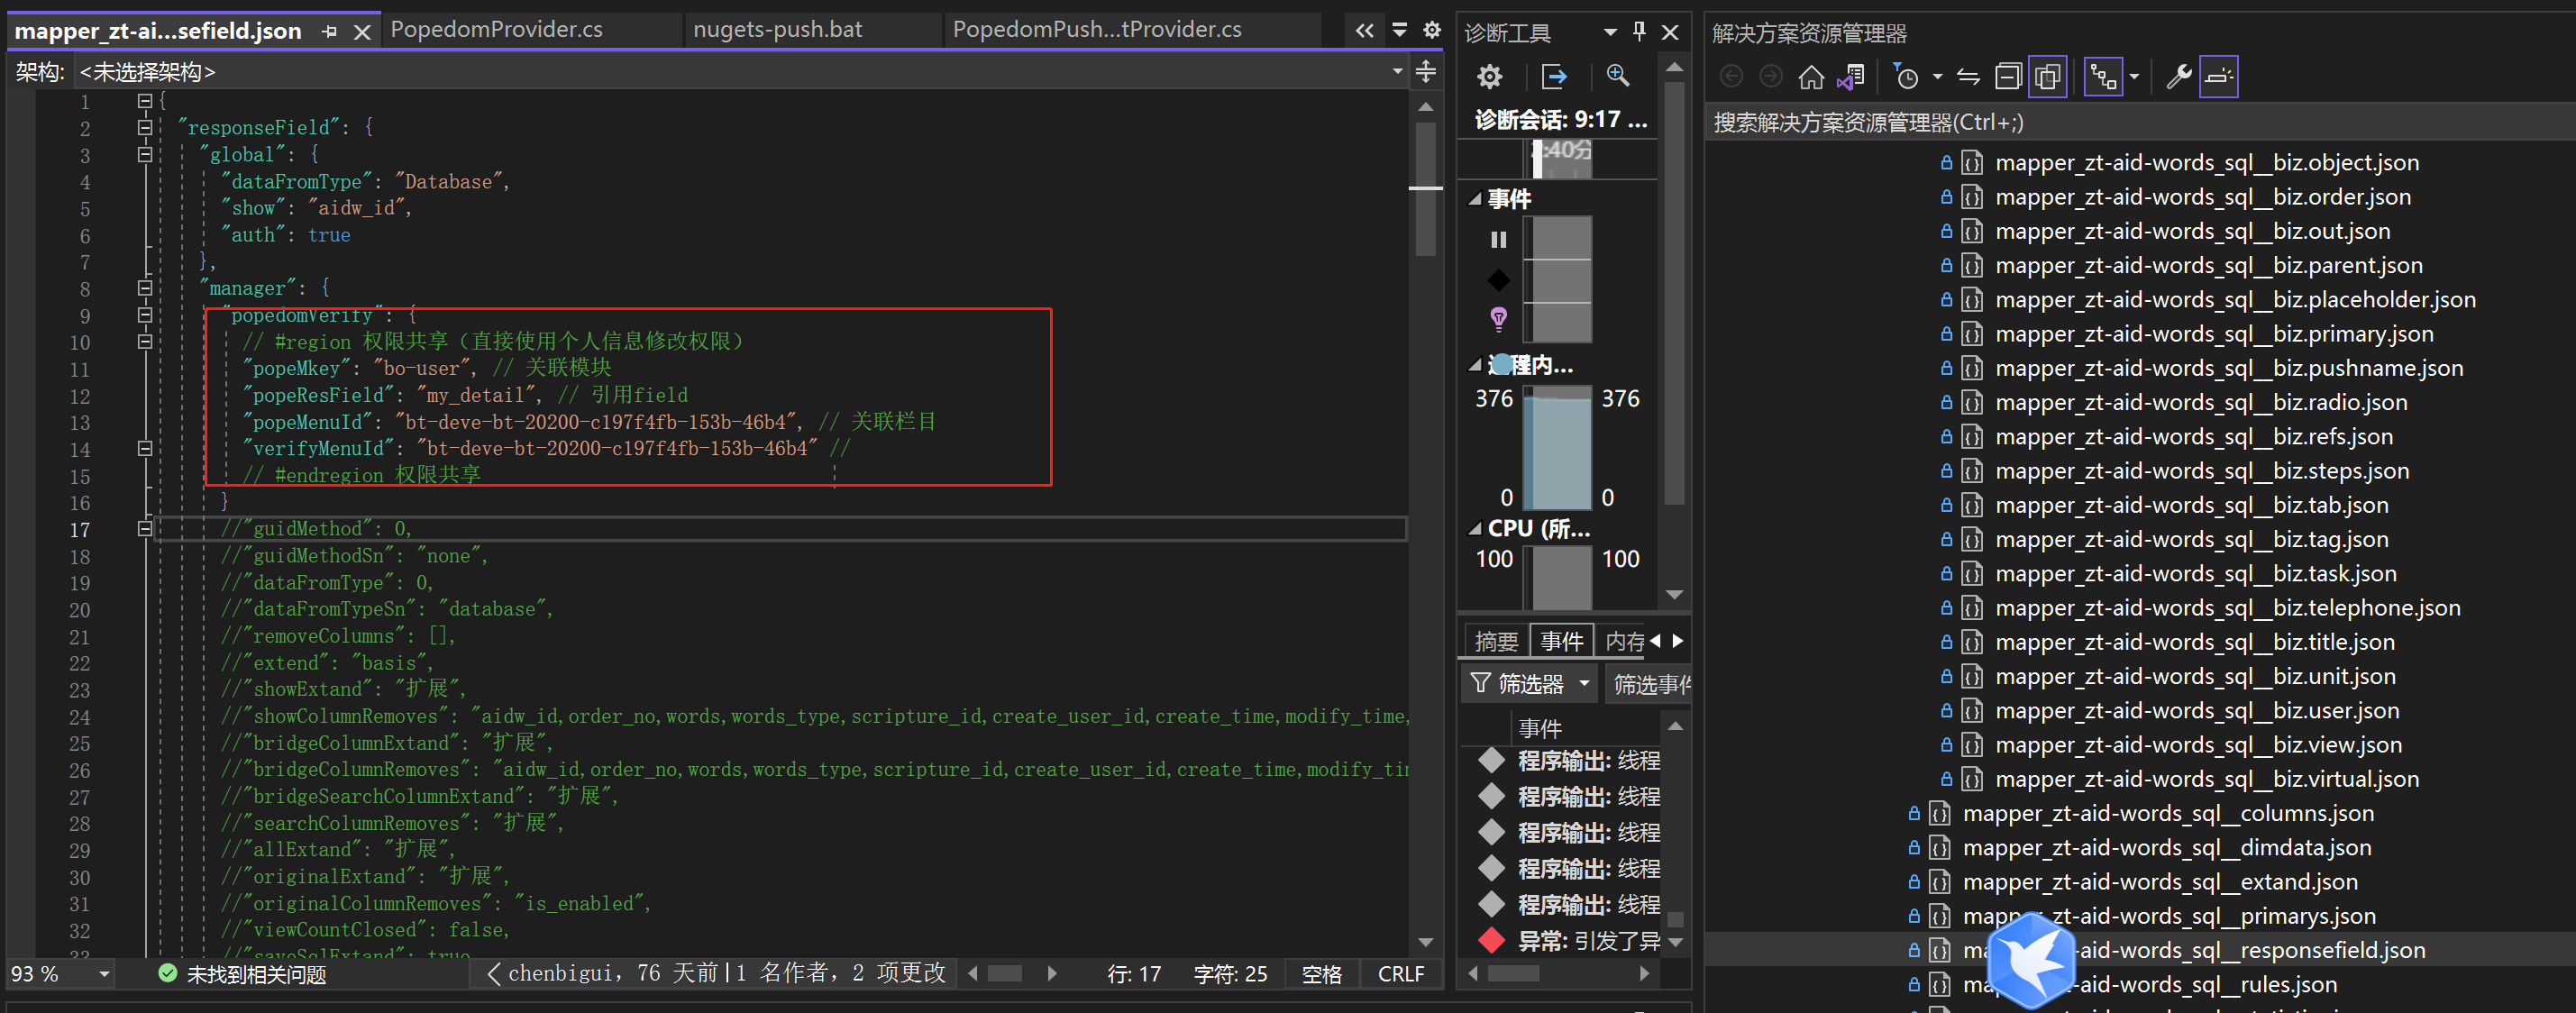Collapse the popedomVerify node on line 9
2576x1013 pixels.
pyautogui.click(x=145, y=315)
